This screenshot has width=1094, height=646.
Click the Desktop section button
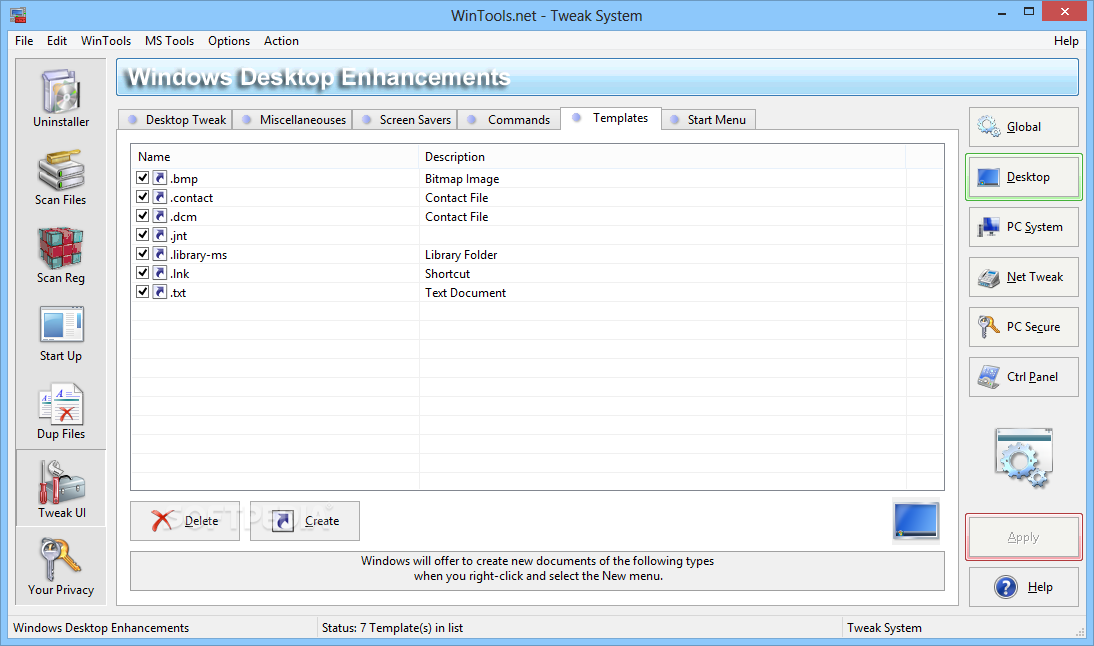coord(1024,177)
